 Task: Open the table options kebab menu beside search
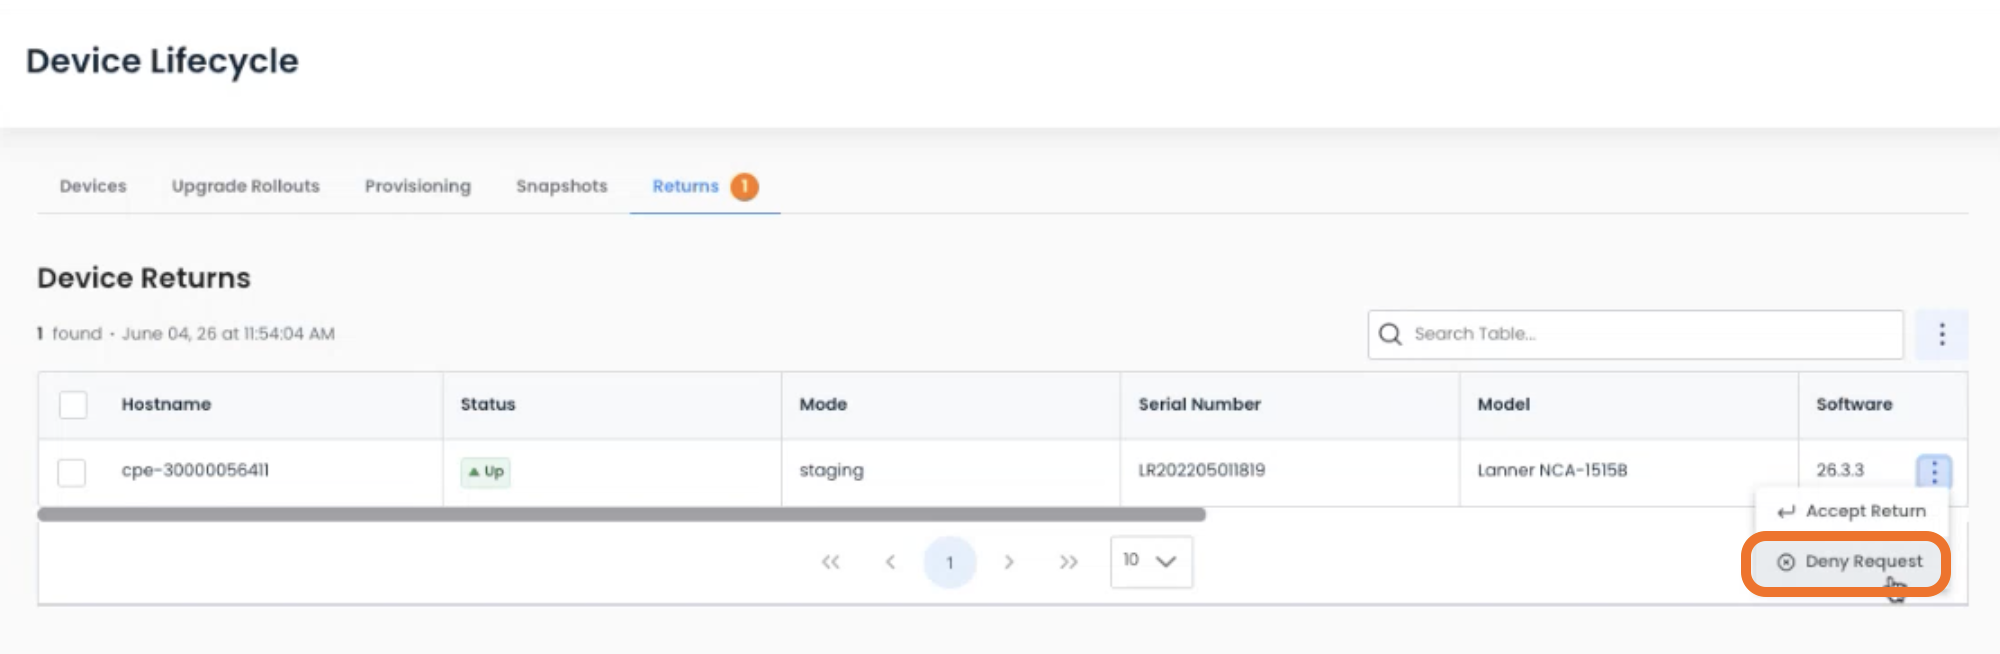1941,334
